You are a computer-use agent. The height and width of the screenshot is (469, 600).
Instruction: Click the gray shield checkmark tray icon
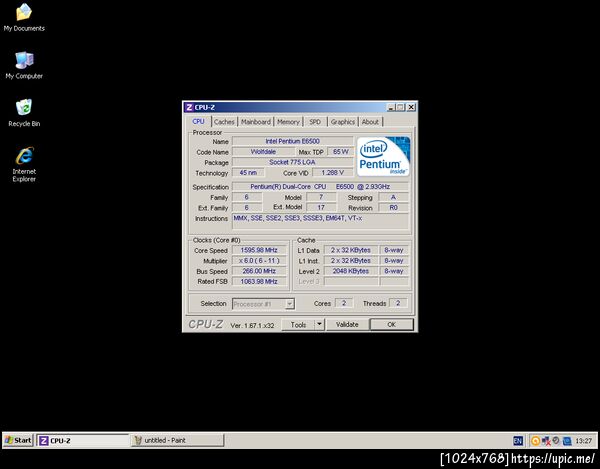click(556, 441)
